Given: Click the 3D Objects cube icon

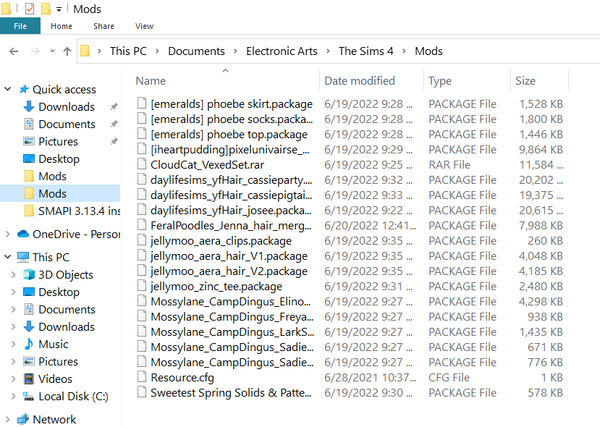Looking at the screenshot, I should pyautogui.click(x=29, y=274).
